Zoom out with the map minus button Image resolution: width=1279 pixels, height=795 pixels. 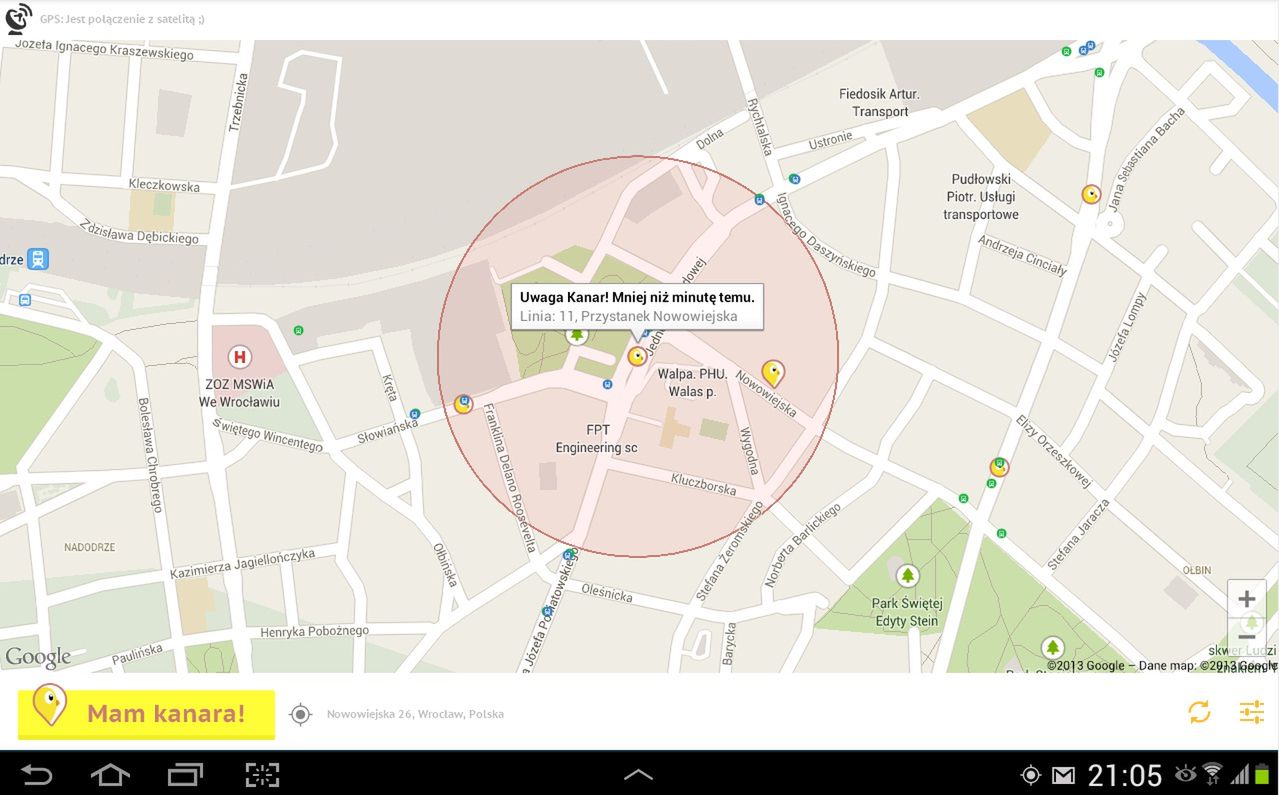click(1246, 637)
